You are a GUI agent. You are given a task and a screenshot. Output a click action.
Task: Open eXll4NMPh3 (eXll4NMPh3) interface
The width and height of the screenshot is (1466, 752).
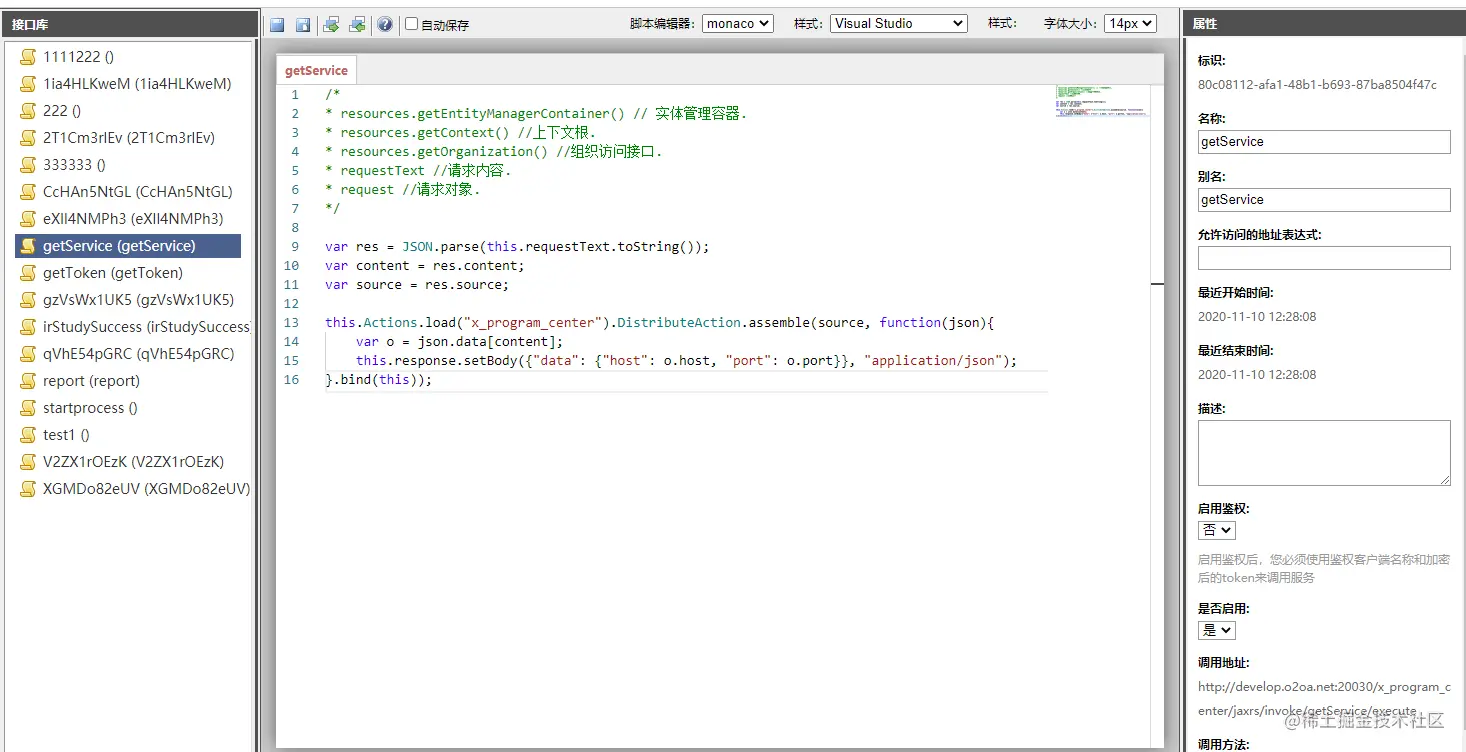[x=133, y=219]
